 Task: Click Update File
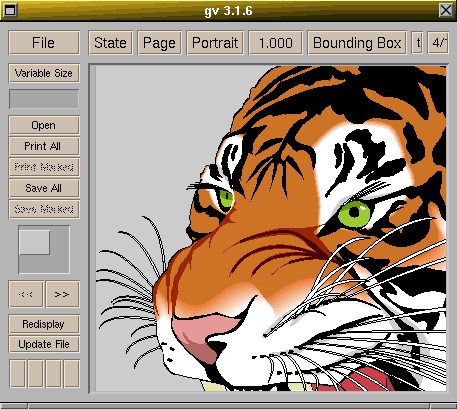pos(44,344)
